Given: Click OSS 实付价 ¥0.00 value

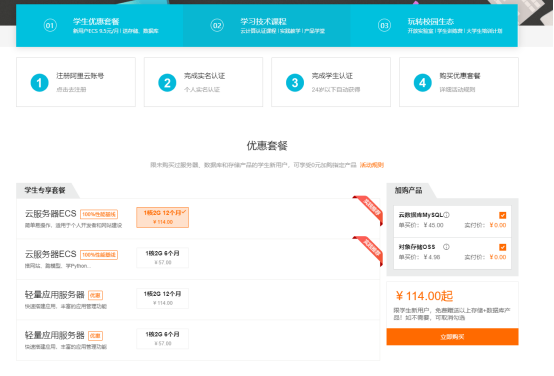Looking at the screenshot, I should pyautogui.click(x=498, y=257).
